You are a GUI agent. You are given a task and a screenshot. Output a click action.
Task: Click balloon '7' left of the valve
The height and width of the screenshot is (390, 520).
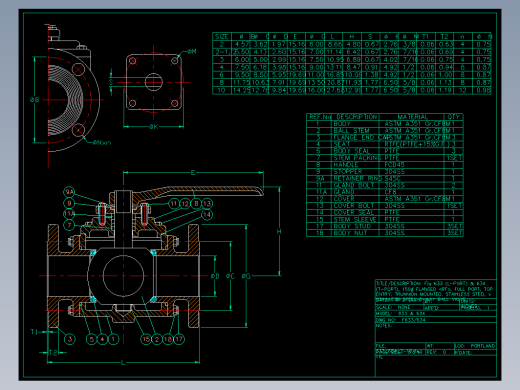(x=69, y=225)
